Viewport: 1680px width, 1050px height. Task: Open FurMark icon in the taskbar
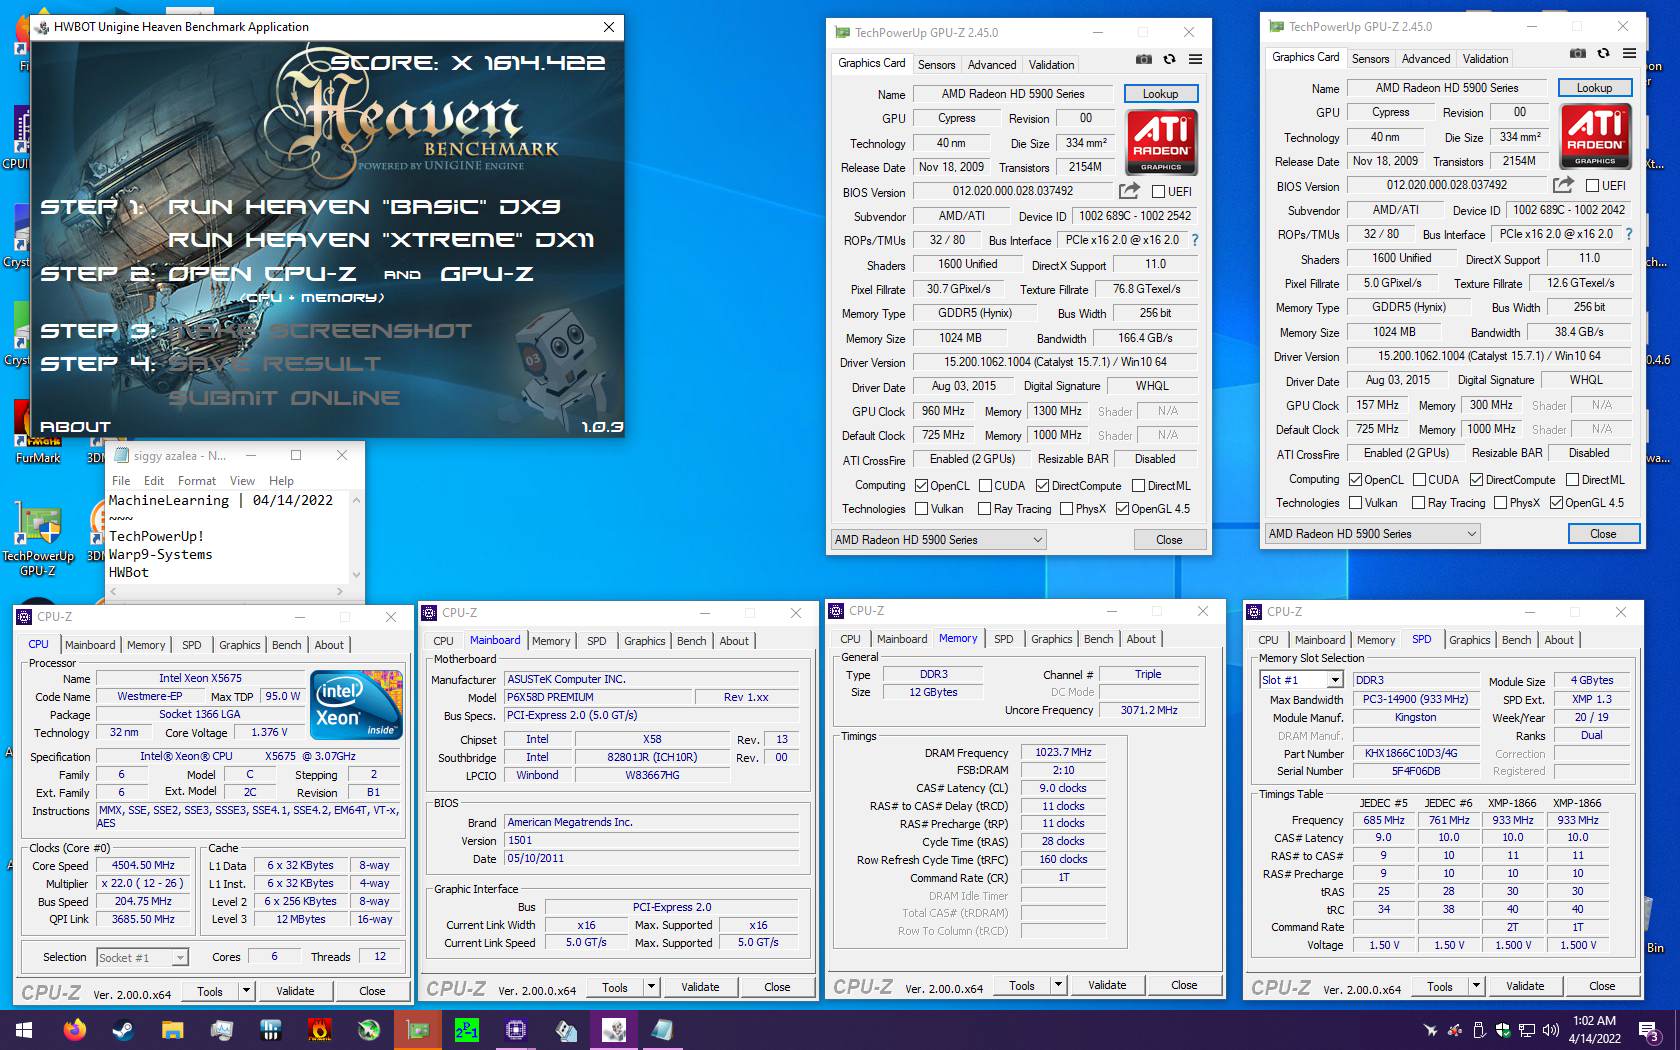pyautogui.click(x=319, y=1029)
